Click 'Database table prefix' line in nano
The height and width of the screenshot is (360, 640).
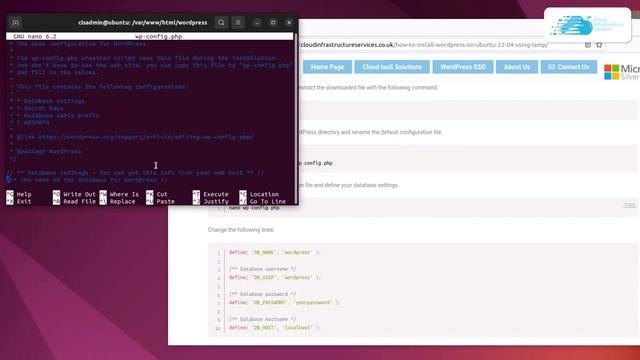click(x=58, y=116)
